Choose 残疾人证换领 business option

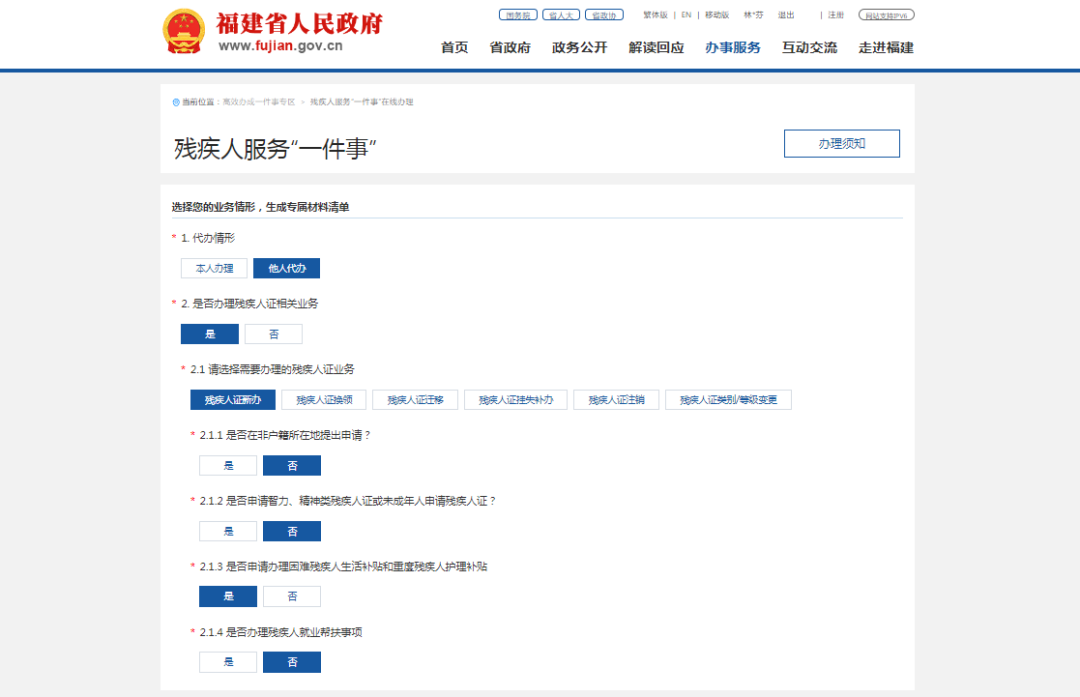[323, 400]
